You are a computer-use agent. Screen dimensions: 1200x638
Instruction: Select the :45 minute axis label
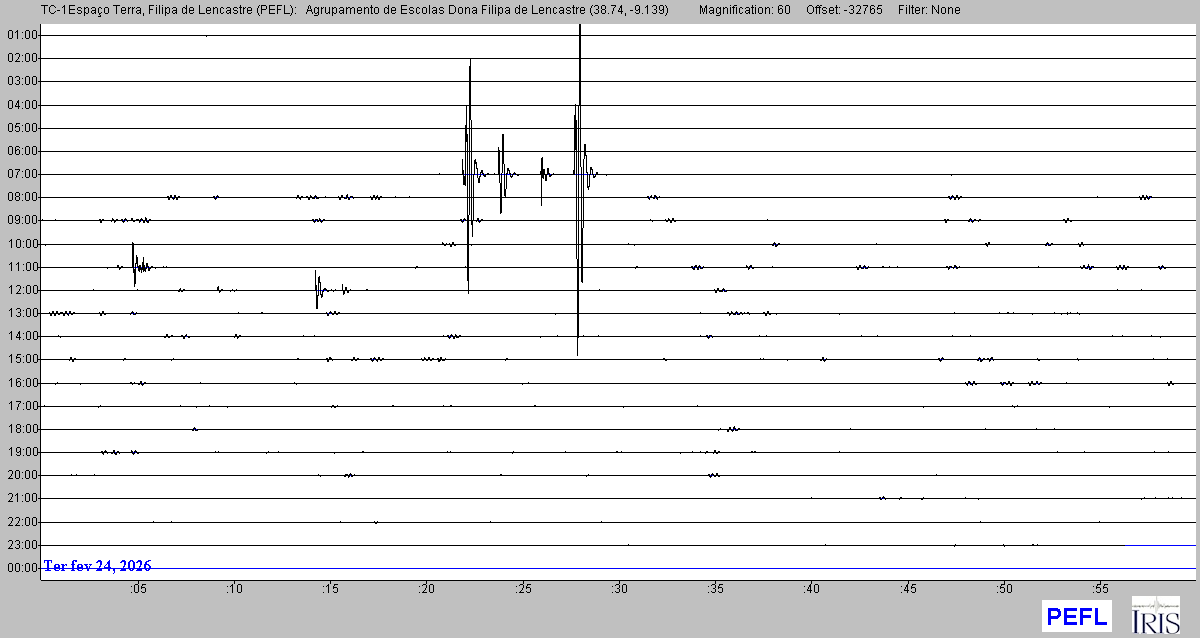coord(907,589)
